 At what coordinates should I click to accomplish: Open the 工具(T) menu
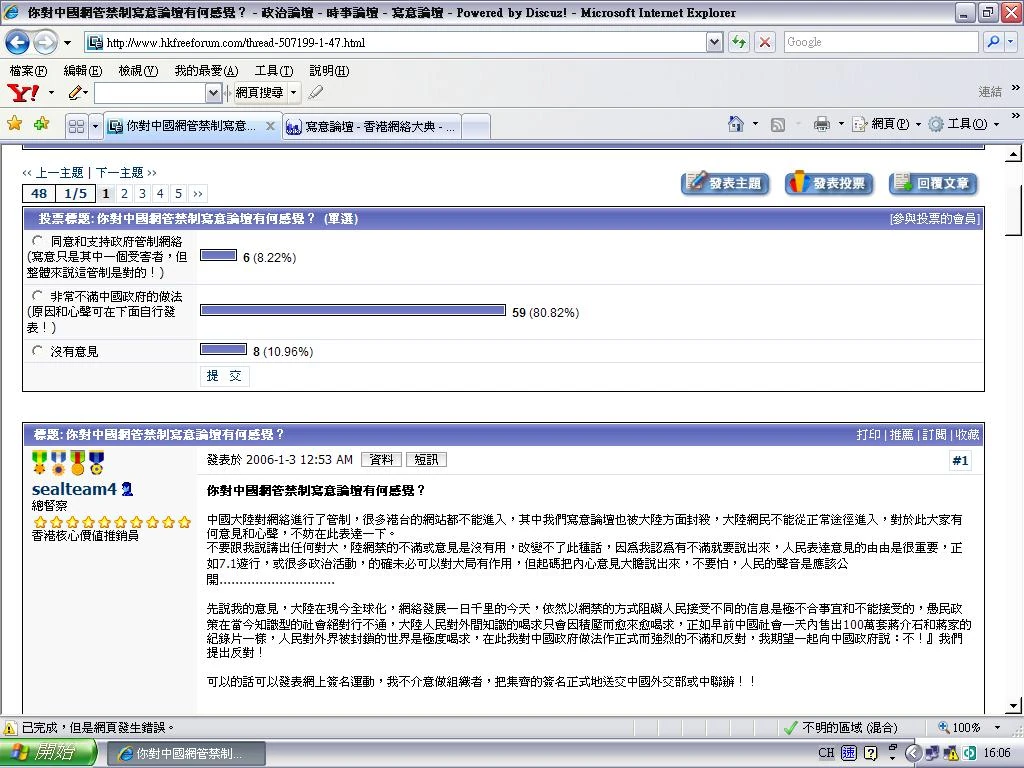pos(274,71)
